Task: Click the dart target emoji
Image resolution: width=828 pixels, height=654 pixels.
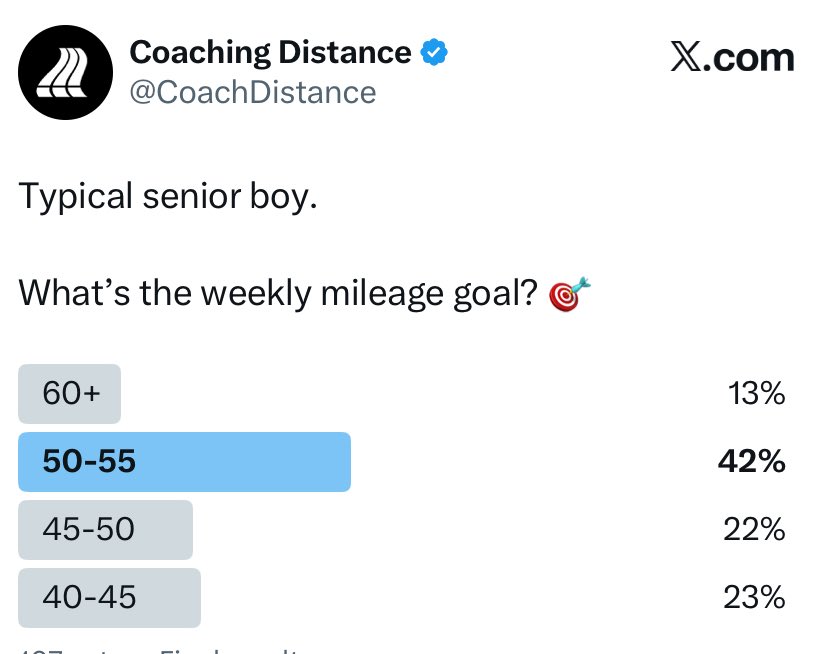Action: click(x=569, y=294)
